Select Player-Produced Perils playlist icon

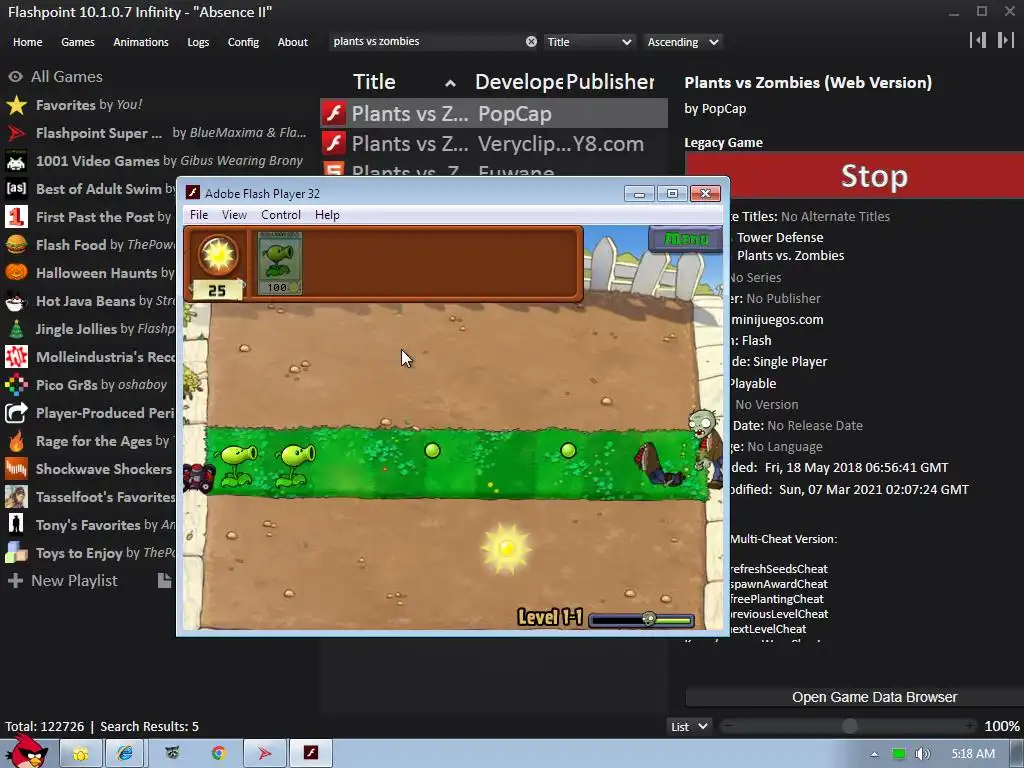16,413
